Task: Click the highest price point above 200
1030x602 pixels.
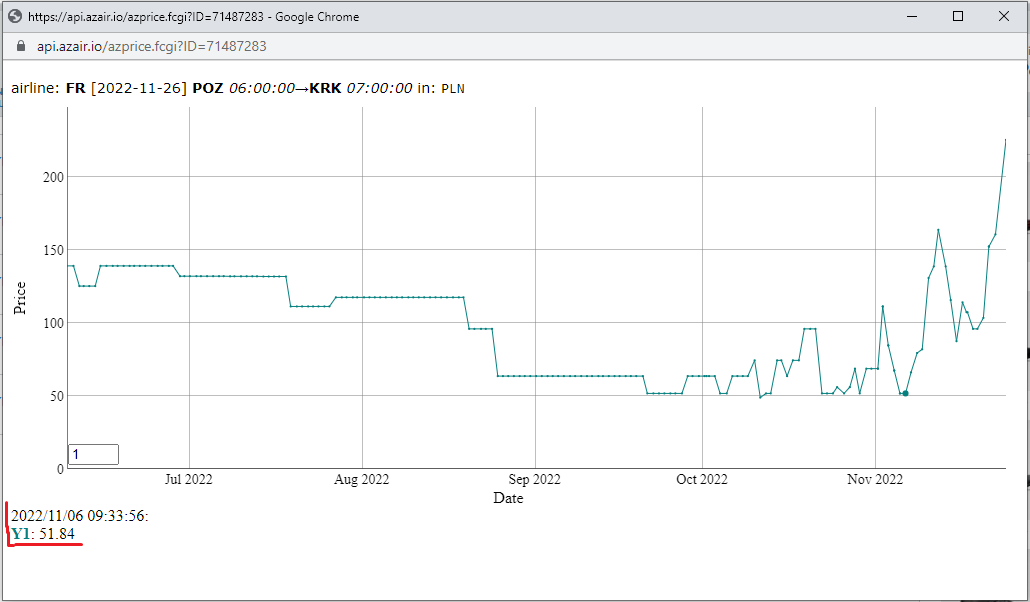Action: tap(1005, 140)
